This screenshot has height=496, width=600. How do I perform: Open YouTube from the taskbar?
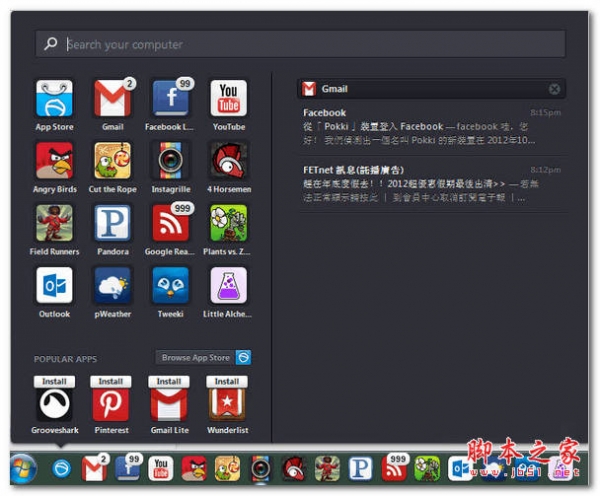point(161,469)
